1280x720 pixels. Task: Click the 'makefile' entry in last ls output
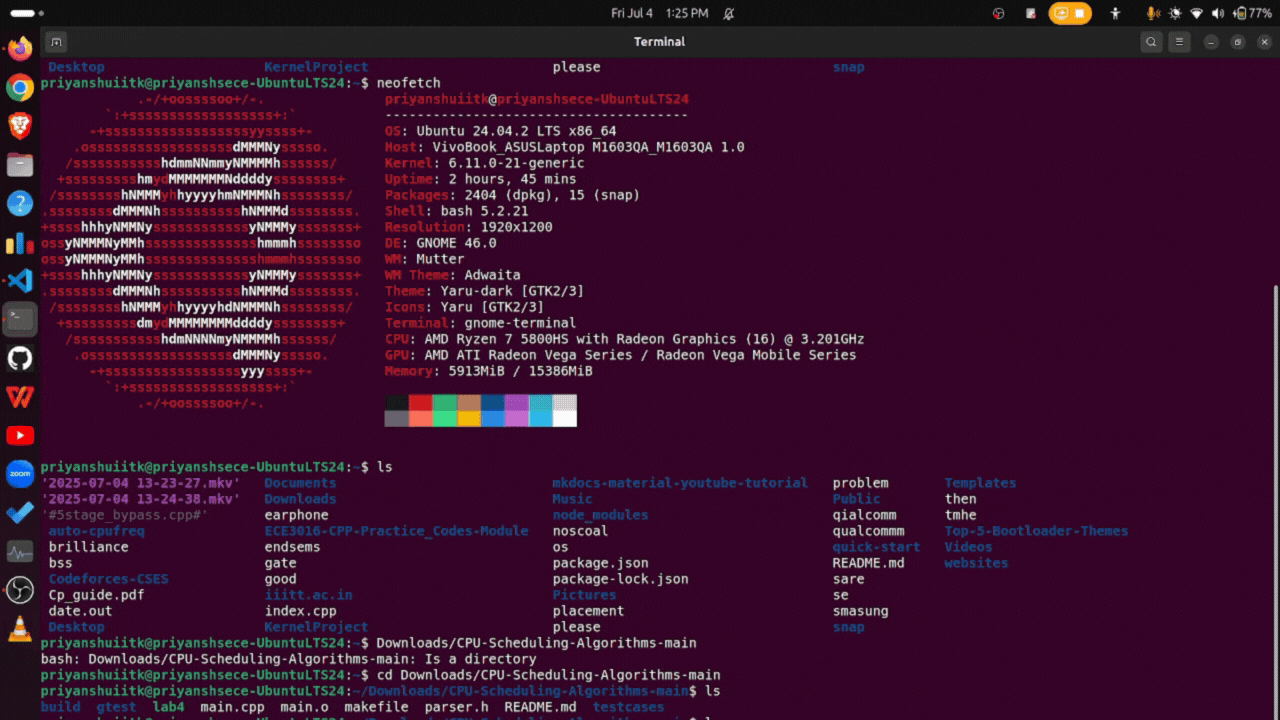click(376, 707)
